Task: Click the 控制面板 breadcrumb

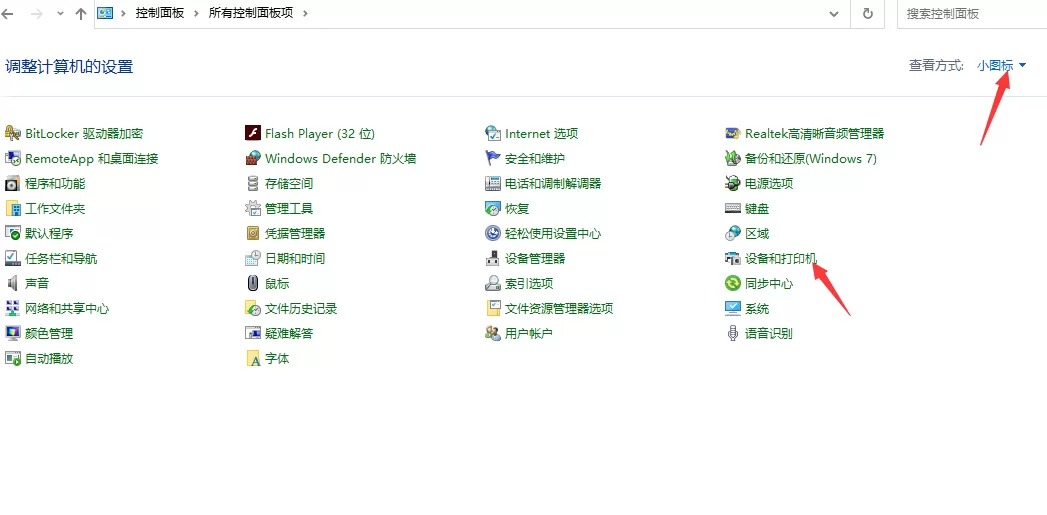Action: click(160, 13)
